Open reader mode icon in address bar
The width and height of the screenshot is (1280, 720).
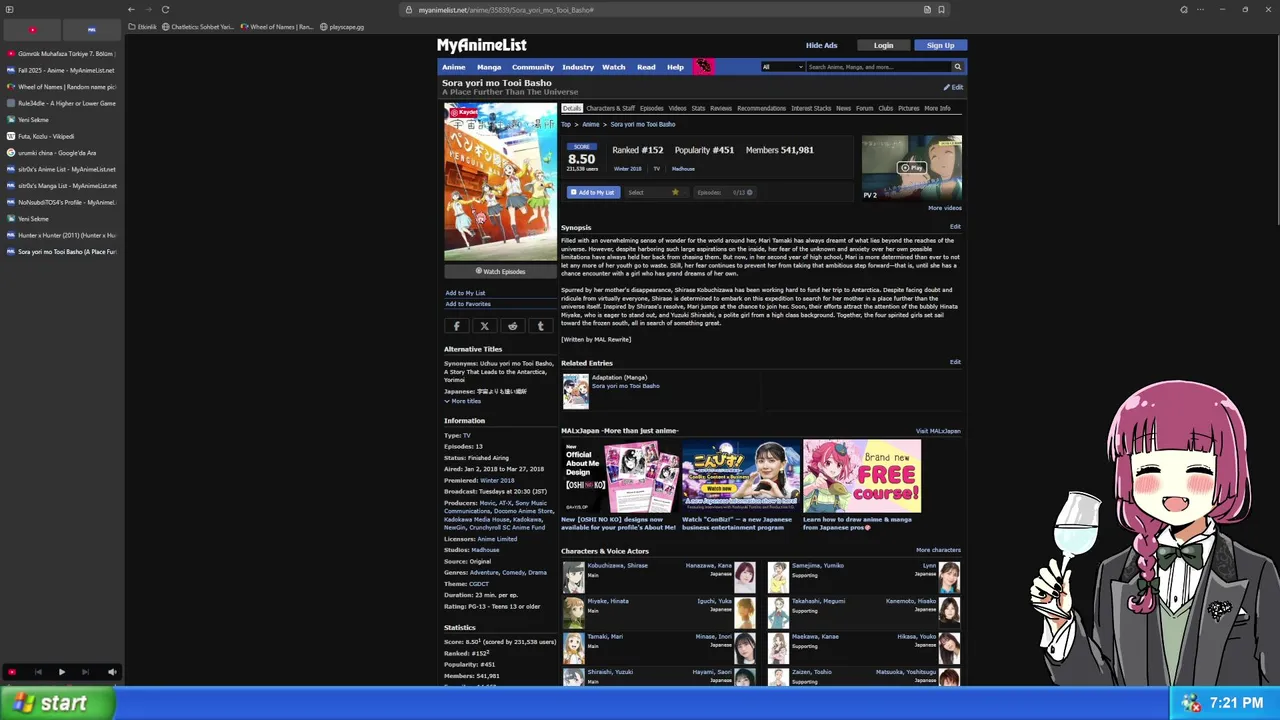(x=927, y=10)
